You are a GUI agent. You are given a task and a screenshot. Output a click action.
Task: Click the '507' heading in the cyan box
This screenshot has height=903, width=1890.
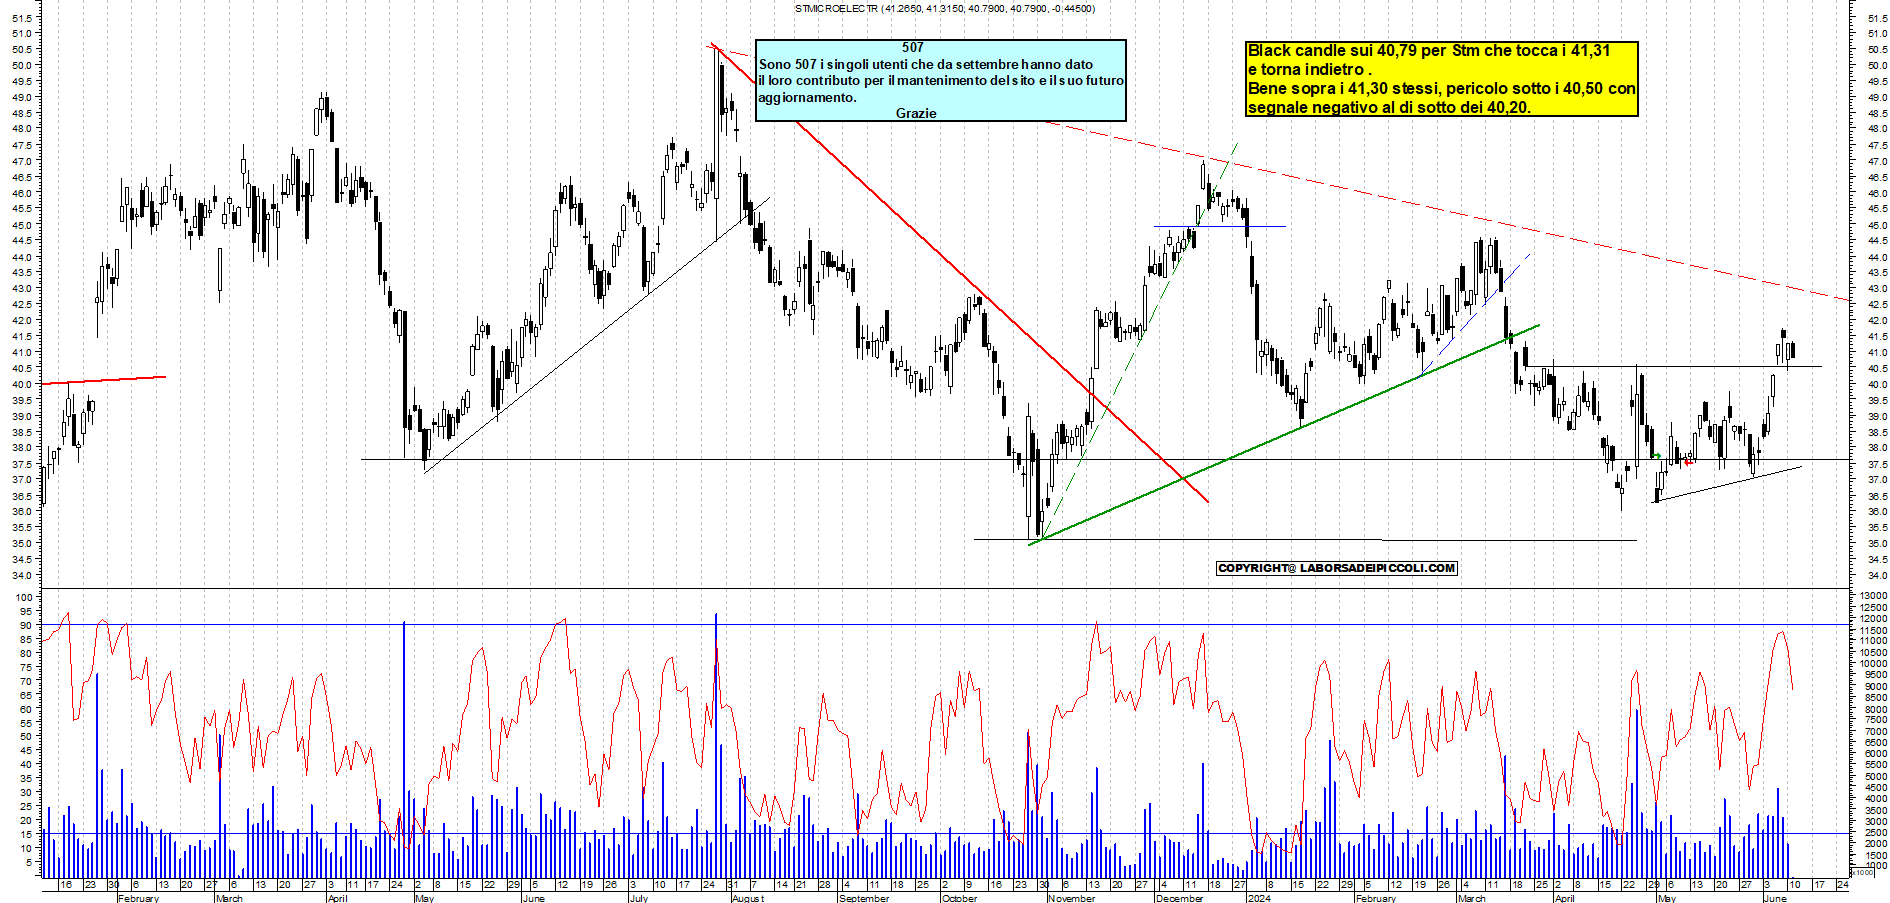pos(912,47)
